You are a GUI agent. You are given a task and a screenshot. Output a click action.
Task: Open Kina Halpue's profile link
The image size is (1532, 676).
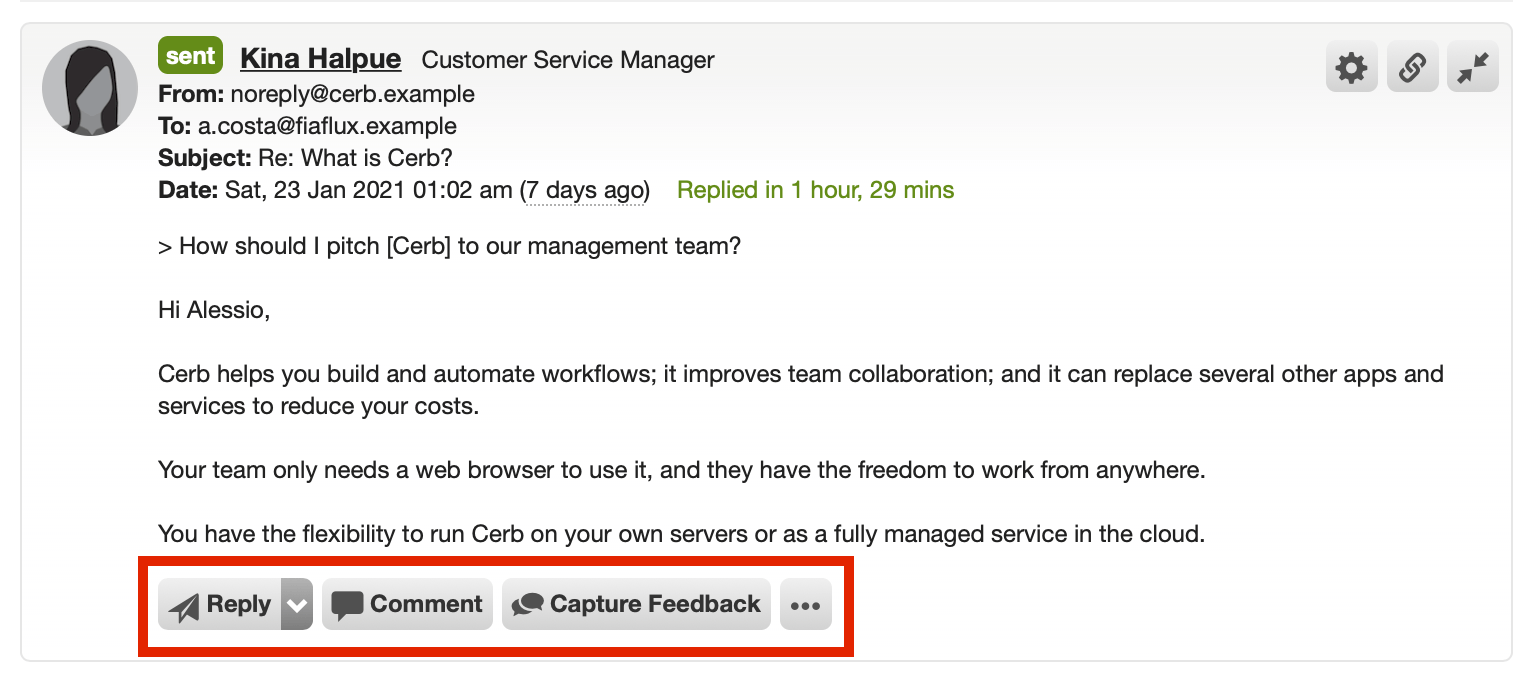321,59
